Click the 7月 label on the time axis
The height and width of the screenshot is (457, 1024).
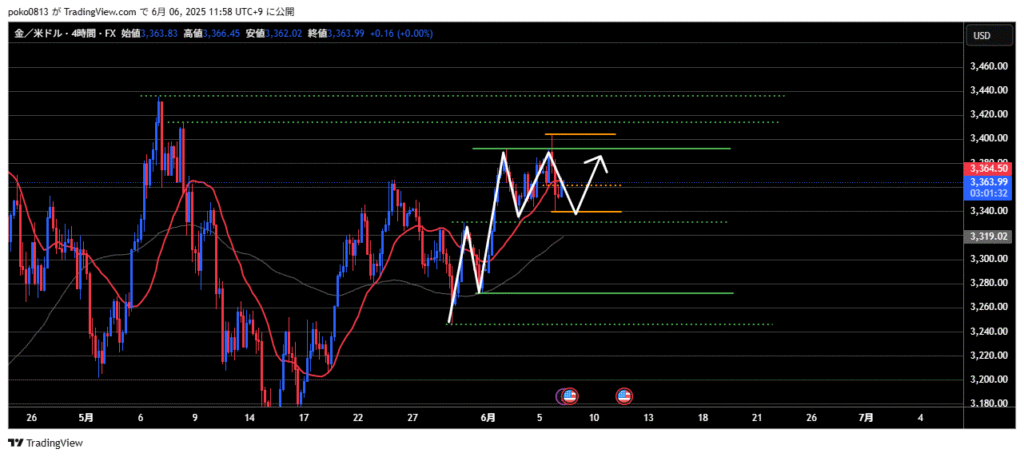tap(866, 417)
